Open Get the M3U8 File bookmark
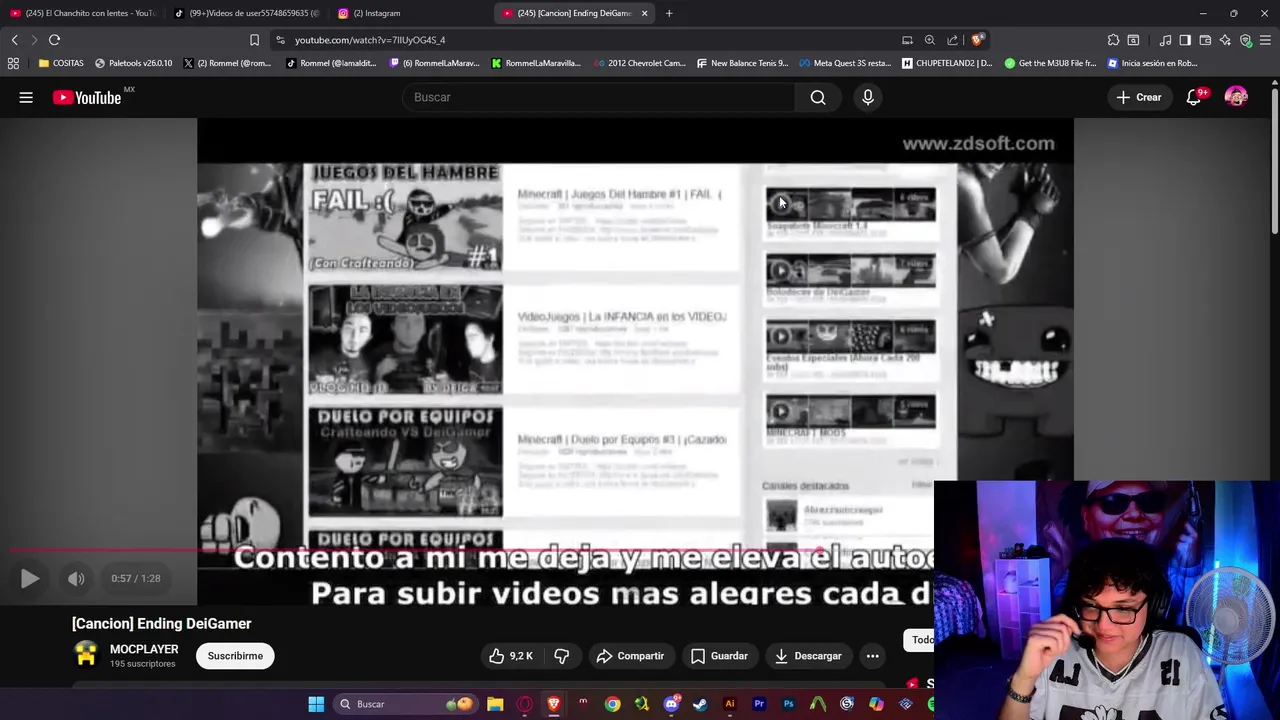 tap(1050, 63)
